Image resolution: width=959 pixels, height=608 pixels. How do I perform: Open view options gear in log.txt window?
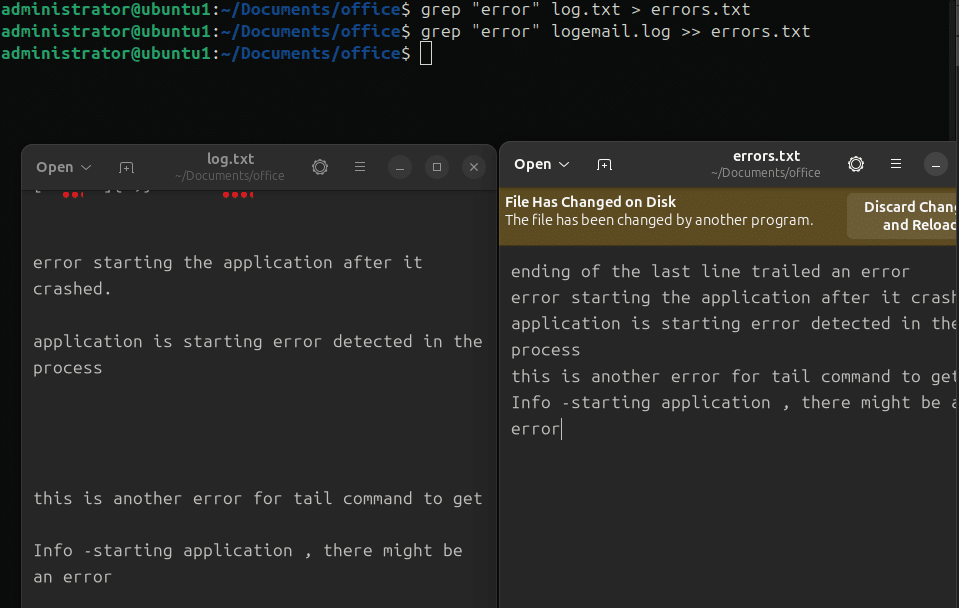click(320, 167)
